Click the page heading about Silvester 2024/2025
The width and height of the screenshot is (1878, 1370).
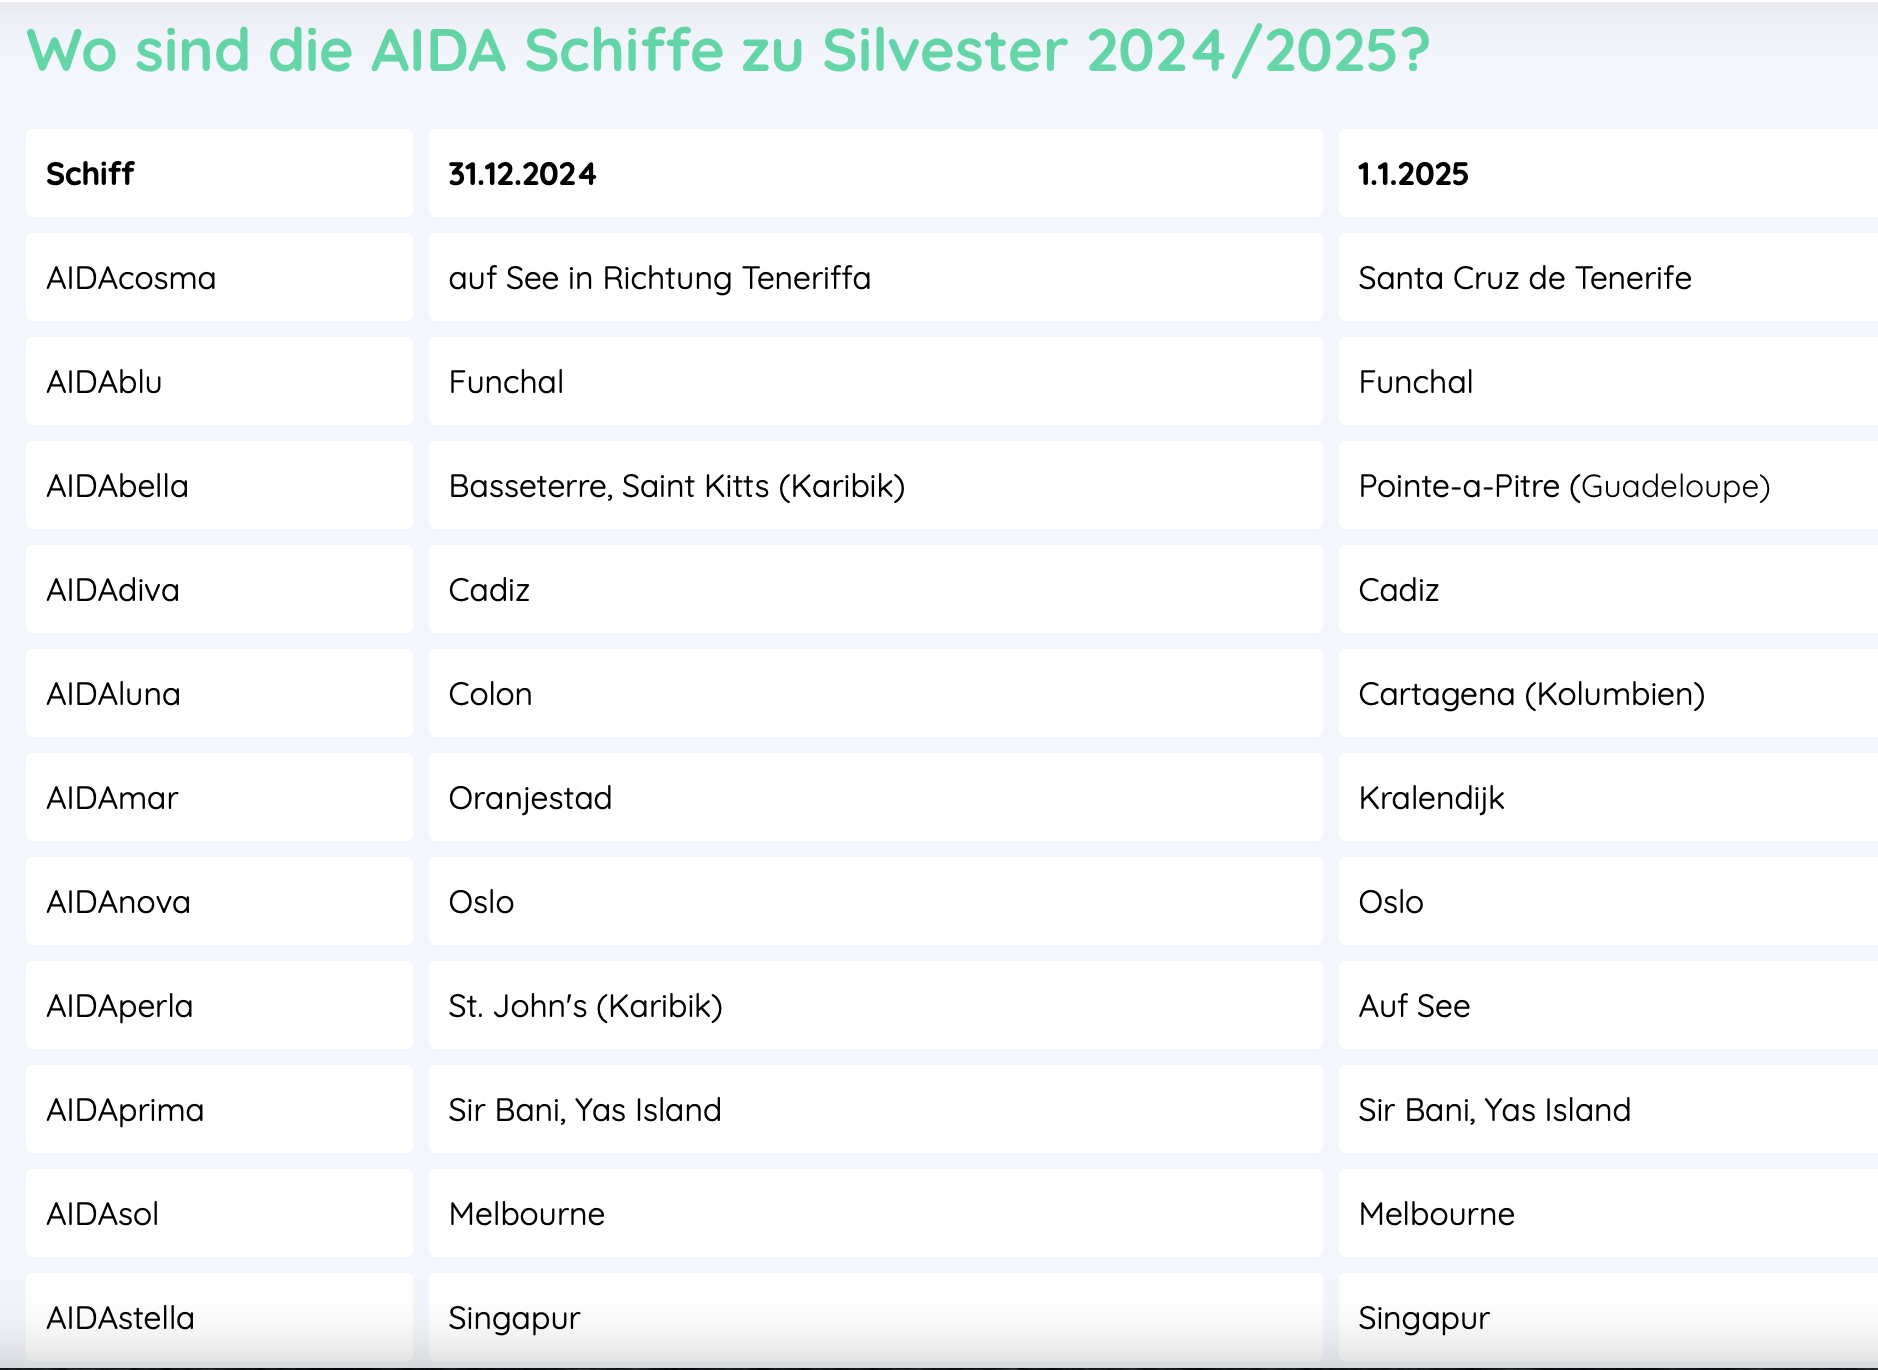pos(728,50)
